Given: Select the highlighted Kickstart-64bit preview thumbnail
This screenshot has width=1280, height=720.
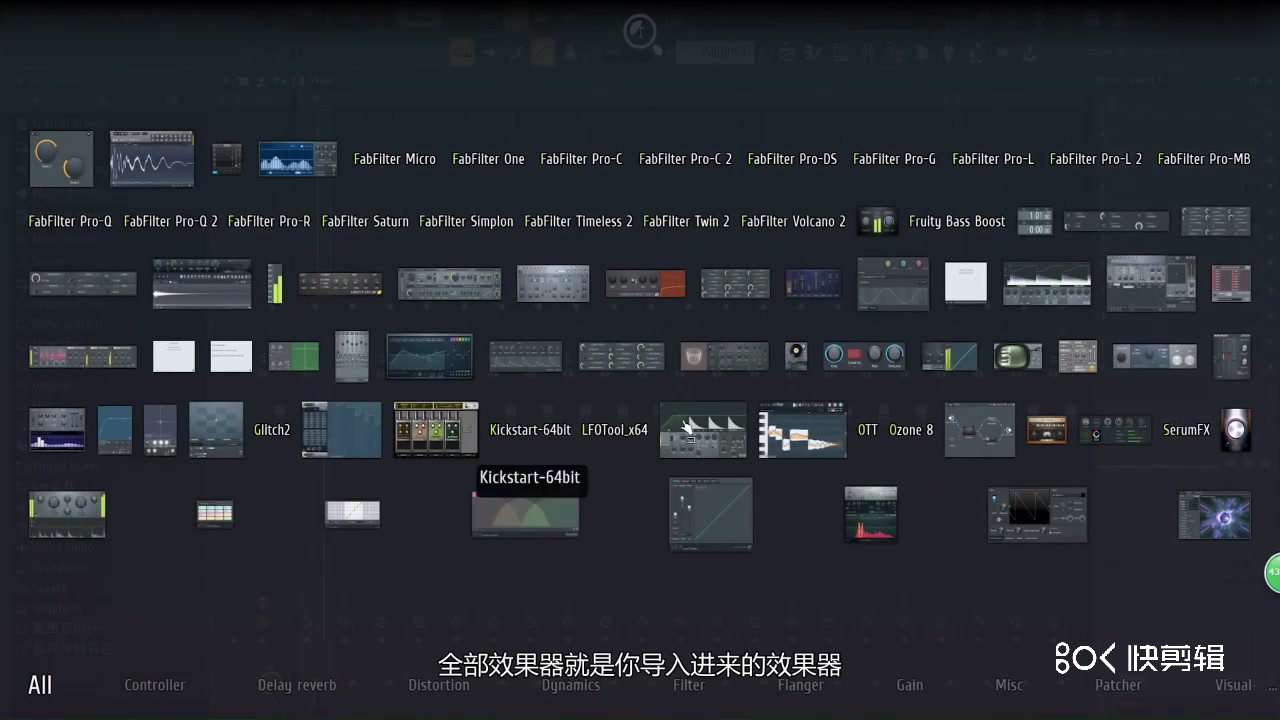Looking at the screenshot, I should 526,515.
